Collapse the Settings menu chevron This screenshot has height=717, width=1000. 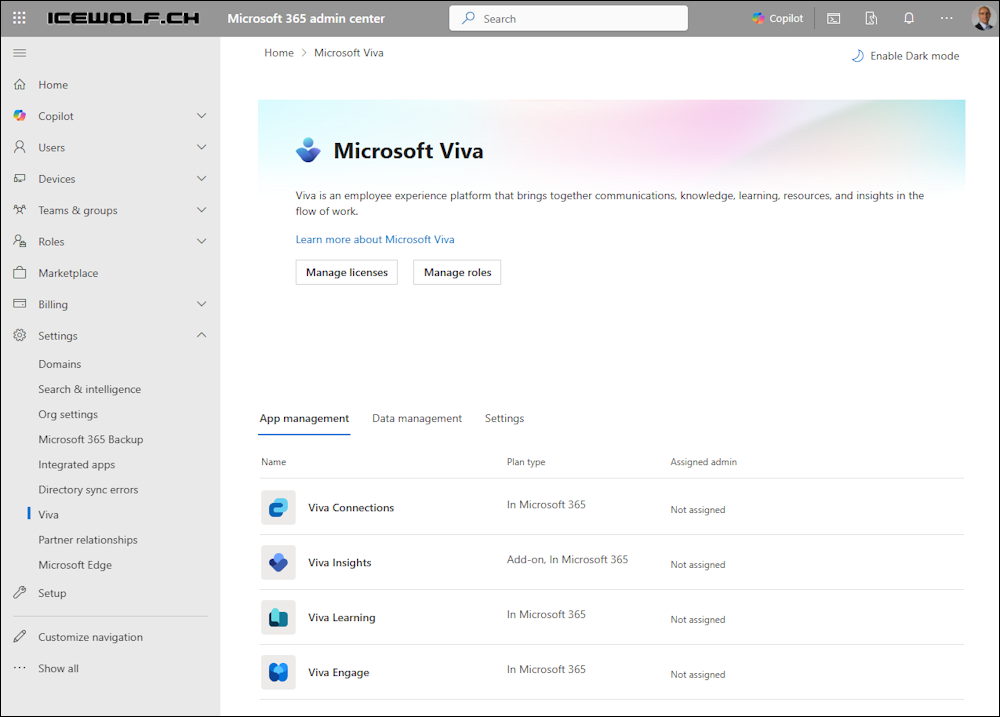[202, 335]
